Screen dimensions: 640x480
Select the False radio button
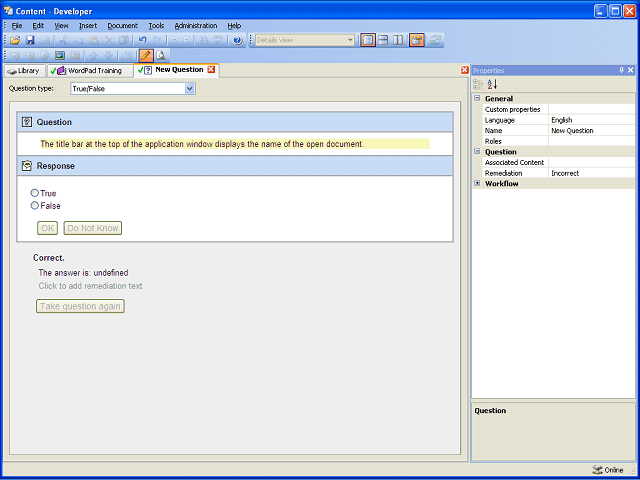pyautogui.click(x=35, y=205)
